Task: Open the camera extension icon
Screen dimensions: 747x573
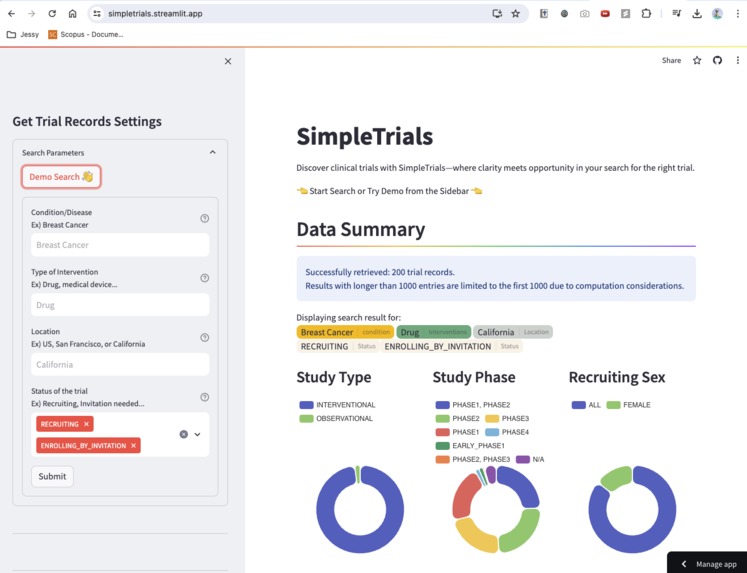Action: tap(585, 14)
